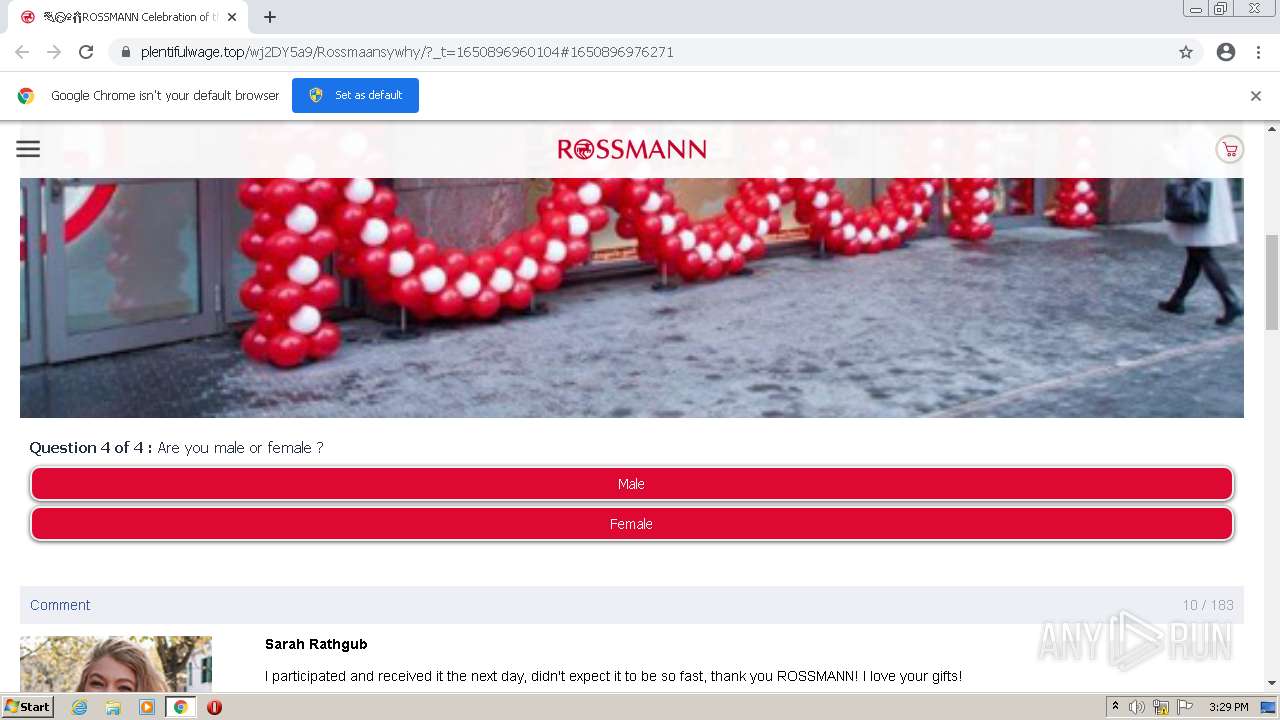Focus the address bar URL
The height and width of the screenshot is (720, 1280).
(407, 52)
